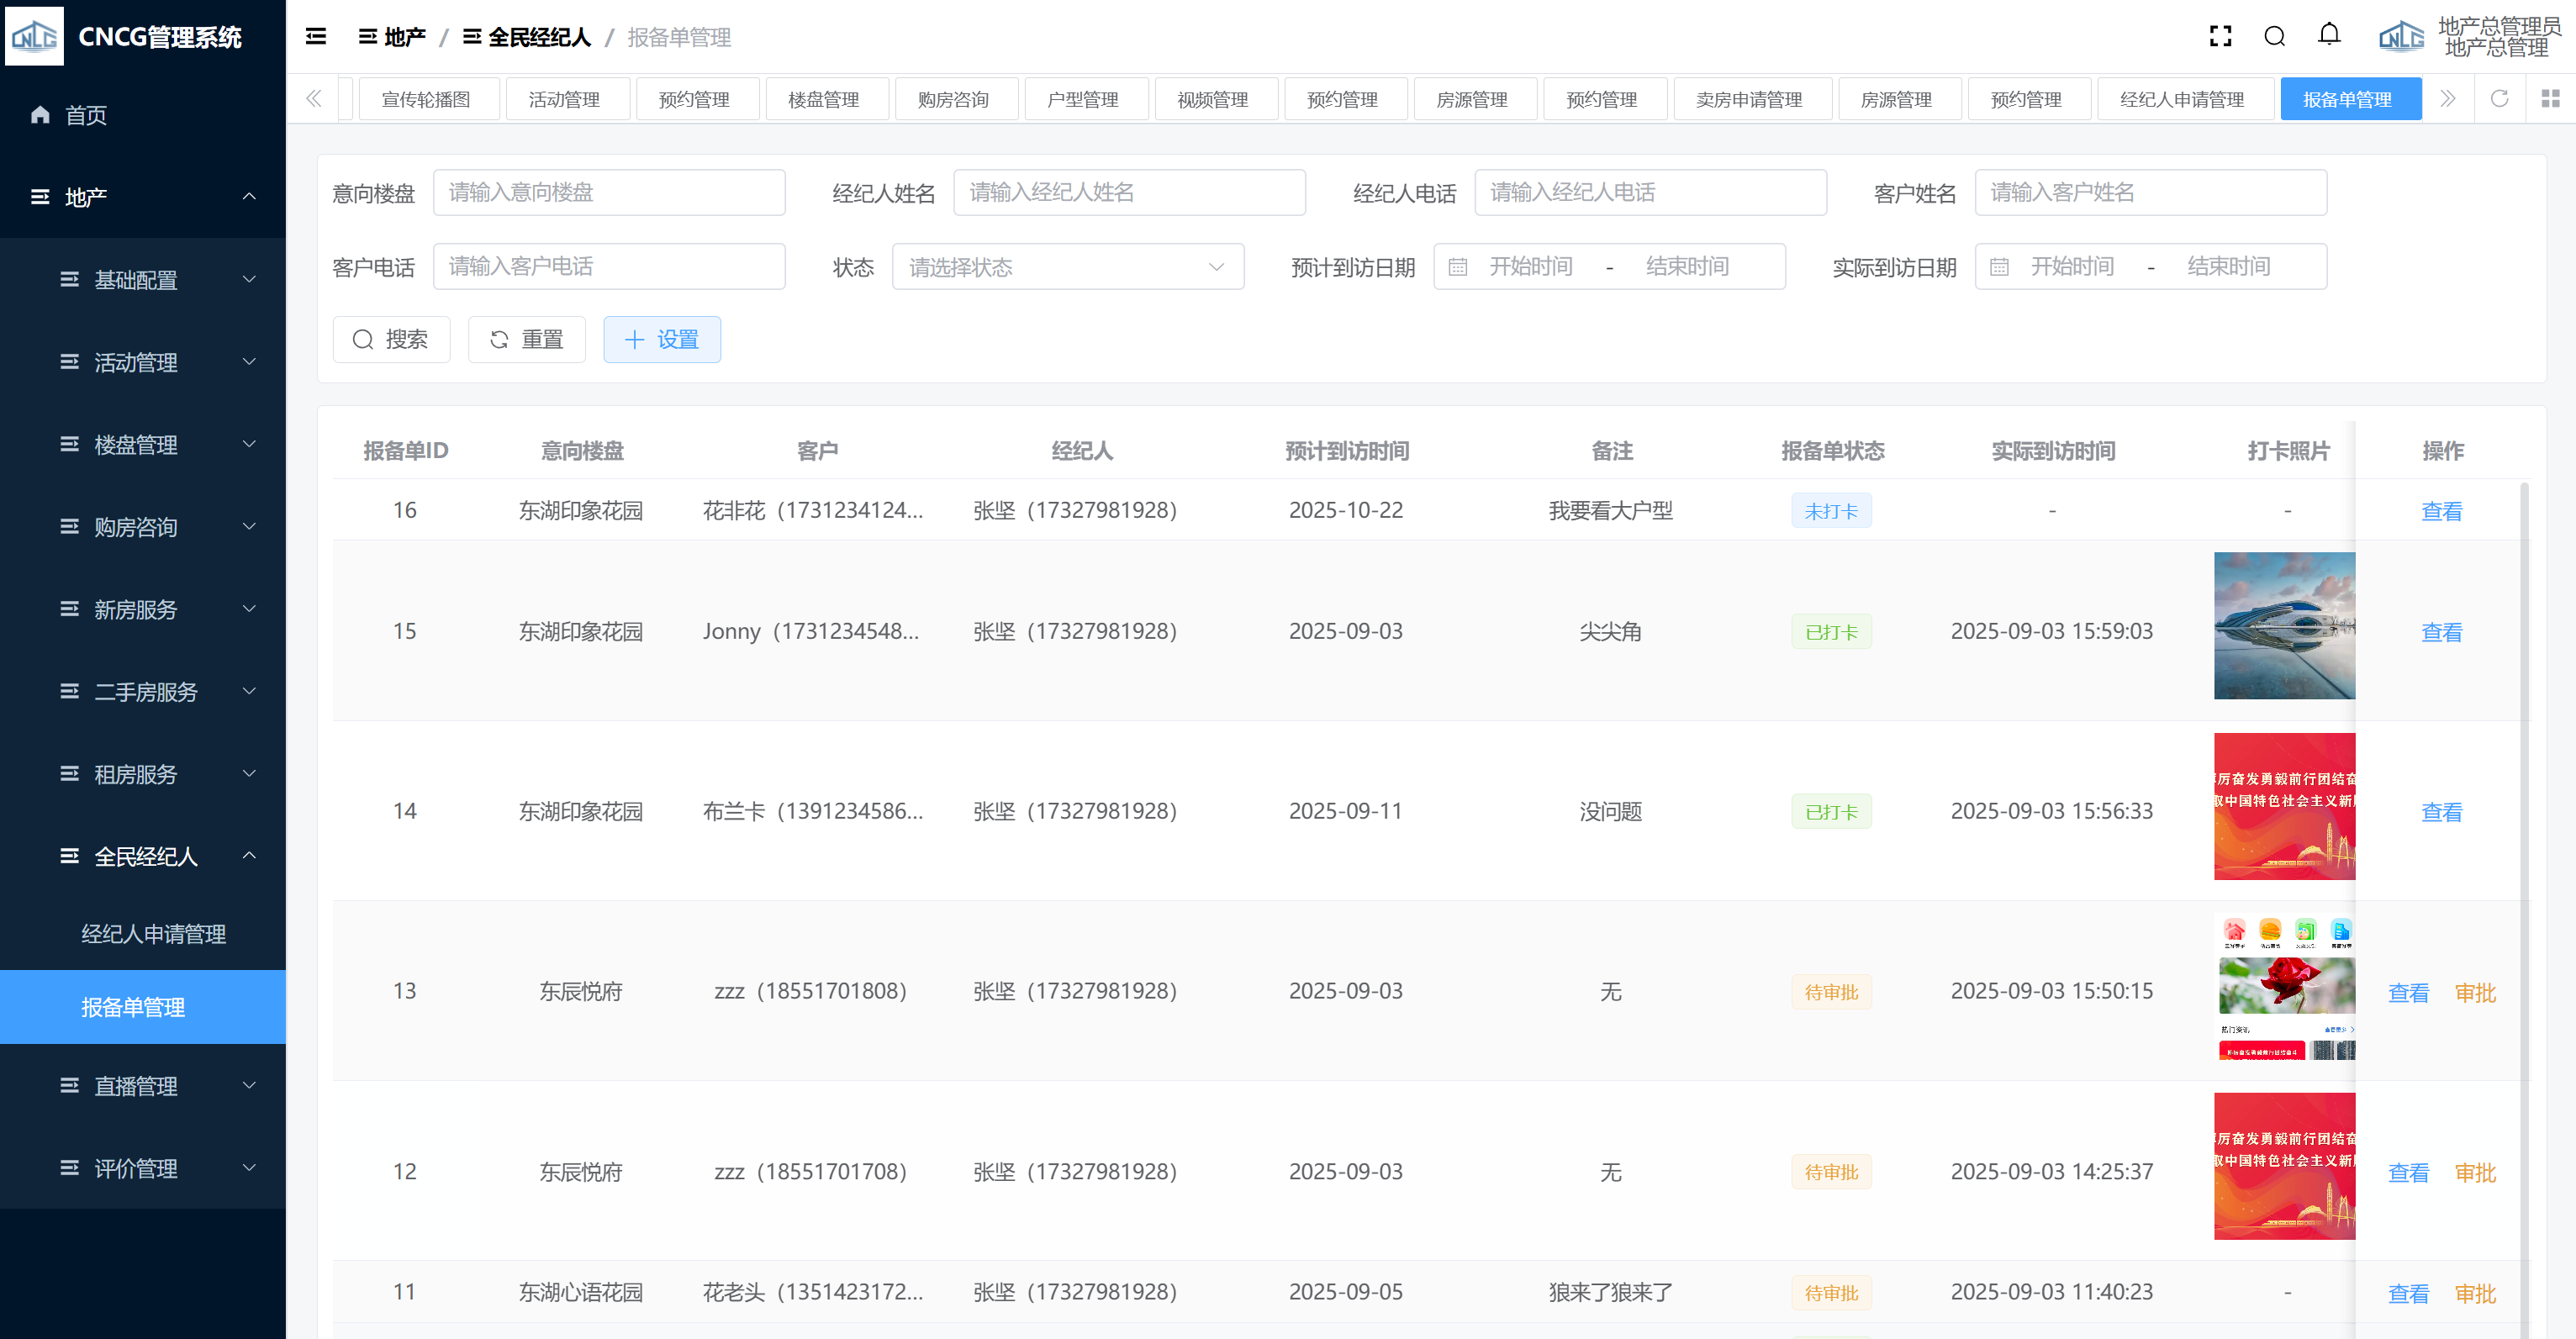
Task: Open the 状态 select dropdown
Action: click(1067, 267)
